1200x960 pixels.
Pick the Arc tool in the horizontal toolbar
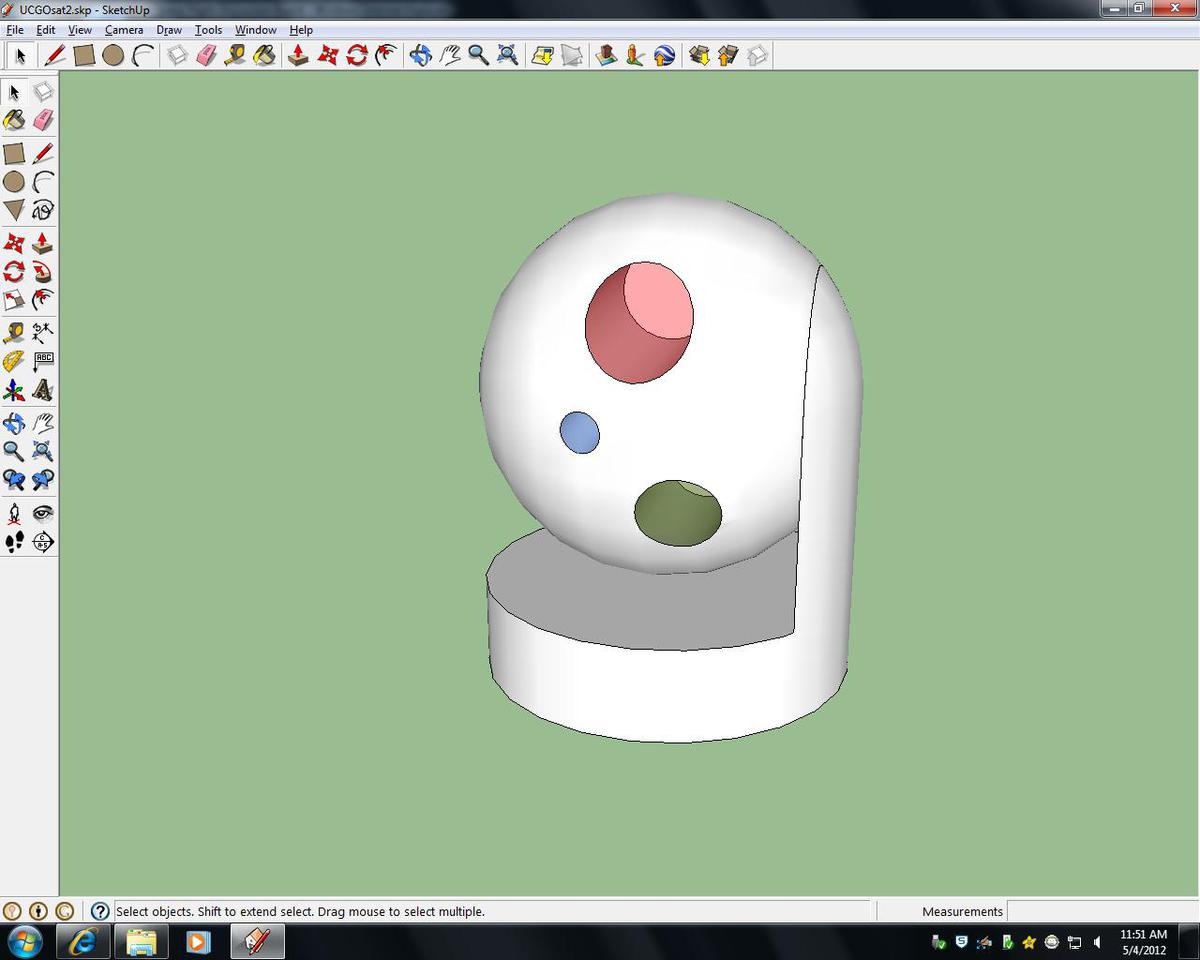click(x=143, y=55)
